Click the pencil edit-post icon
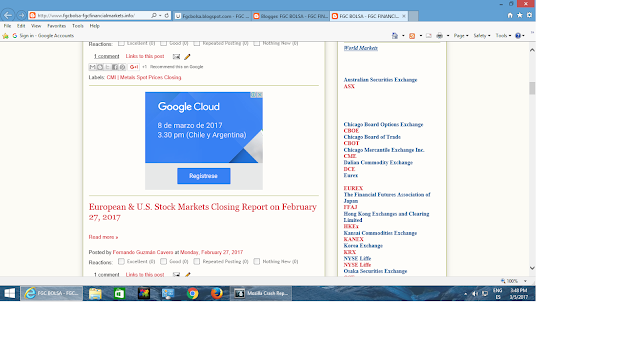Viewport: 640px width, 360px height. pyautogui.click(x=187, y=57)
